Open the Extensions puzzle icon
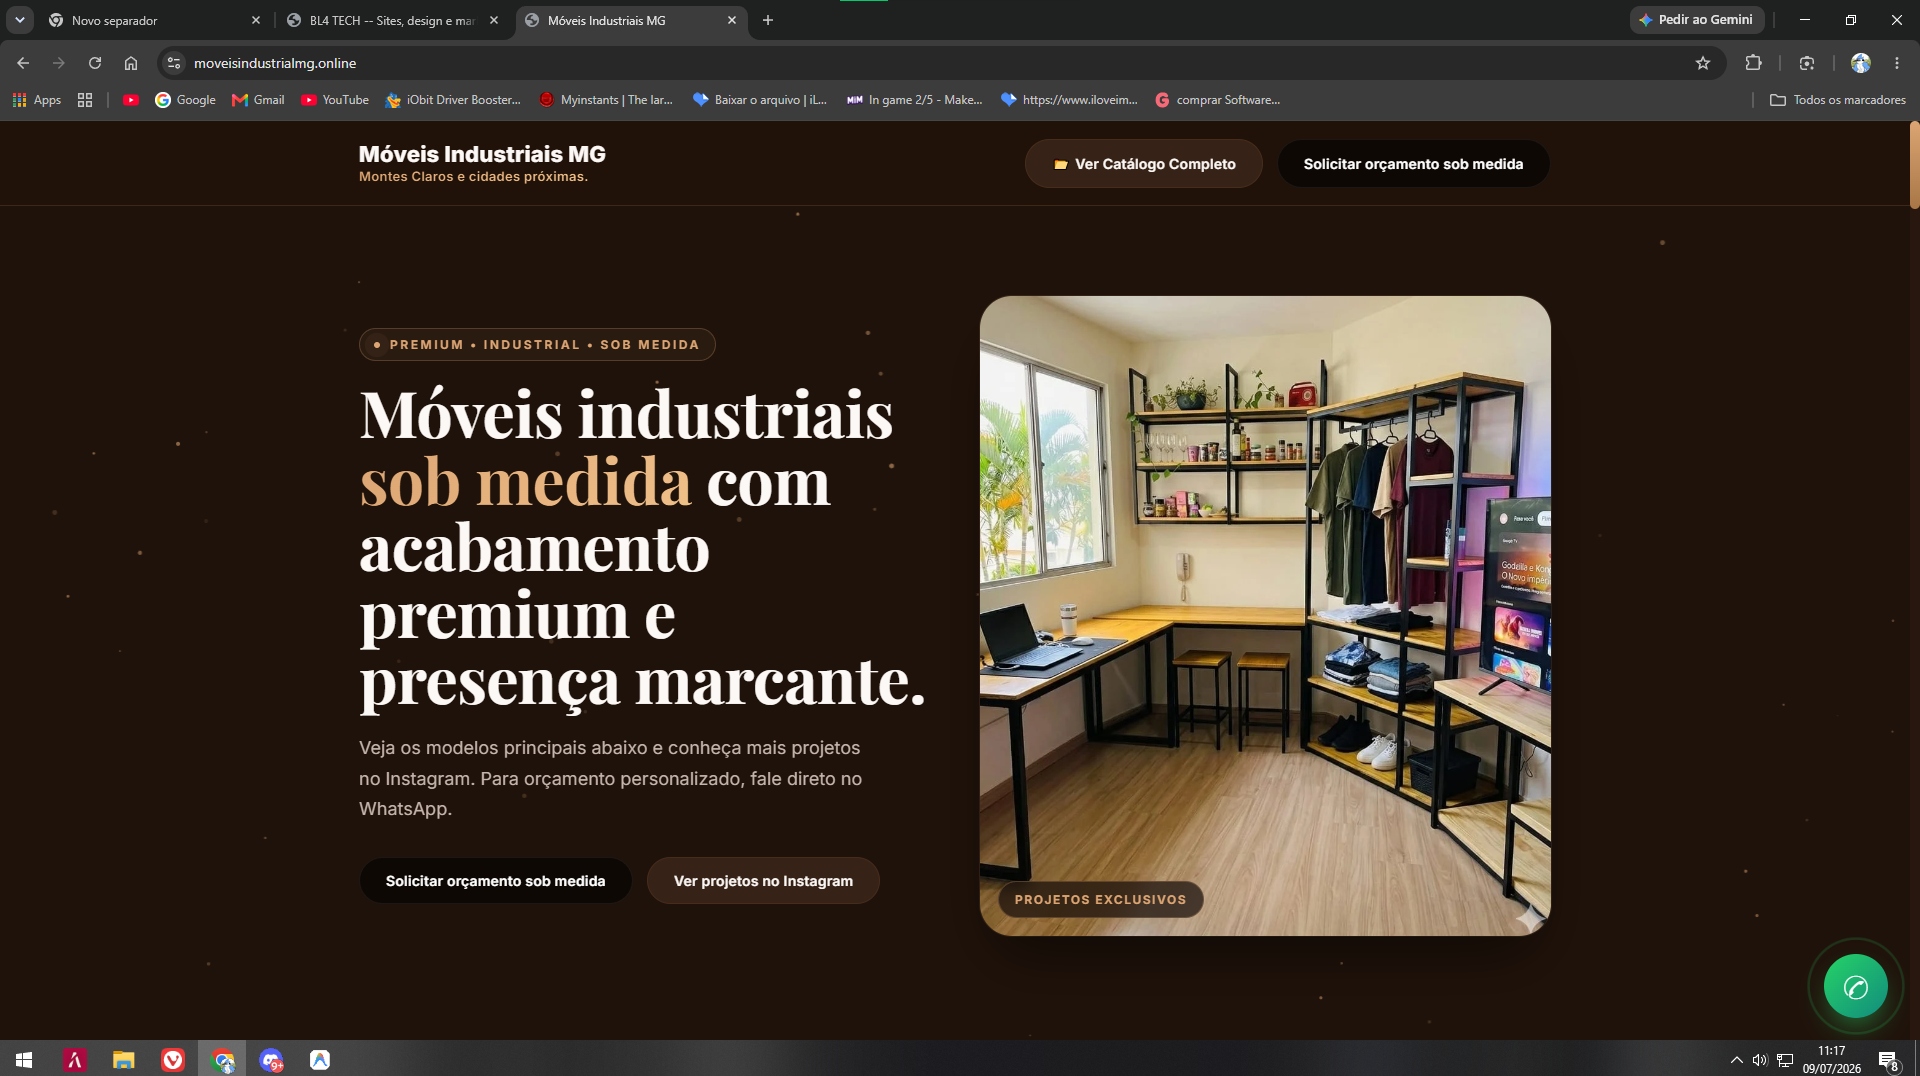 click(x=1753, y=63)
